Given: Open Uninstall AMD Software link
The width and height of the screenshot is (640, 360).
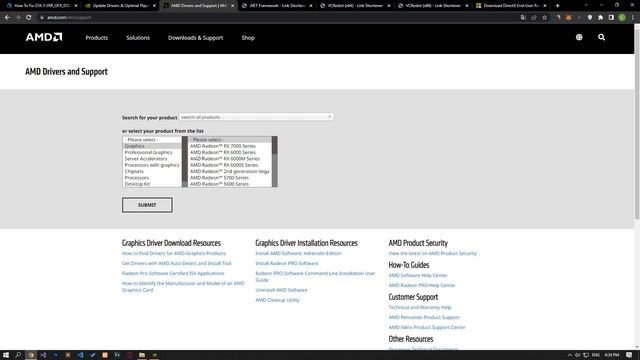Looking at the screenshot, I should [281, 290].
